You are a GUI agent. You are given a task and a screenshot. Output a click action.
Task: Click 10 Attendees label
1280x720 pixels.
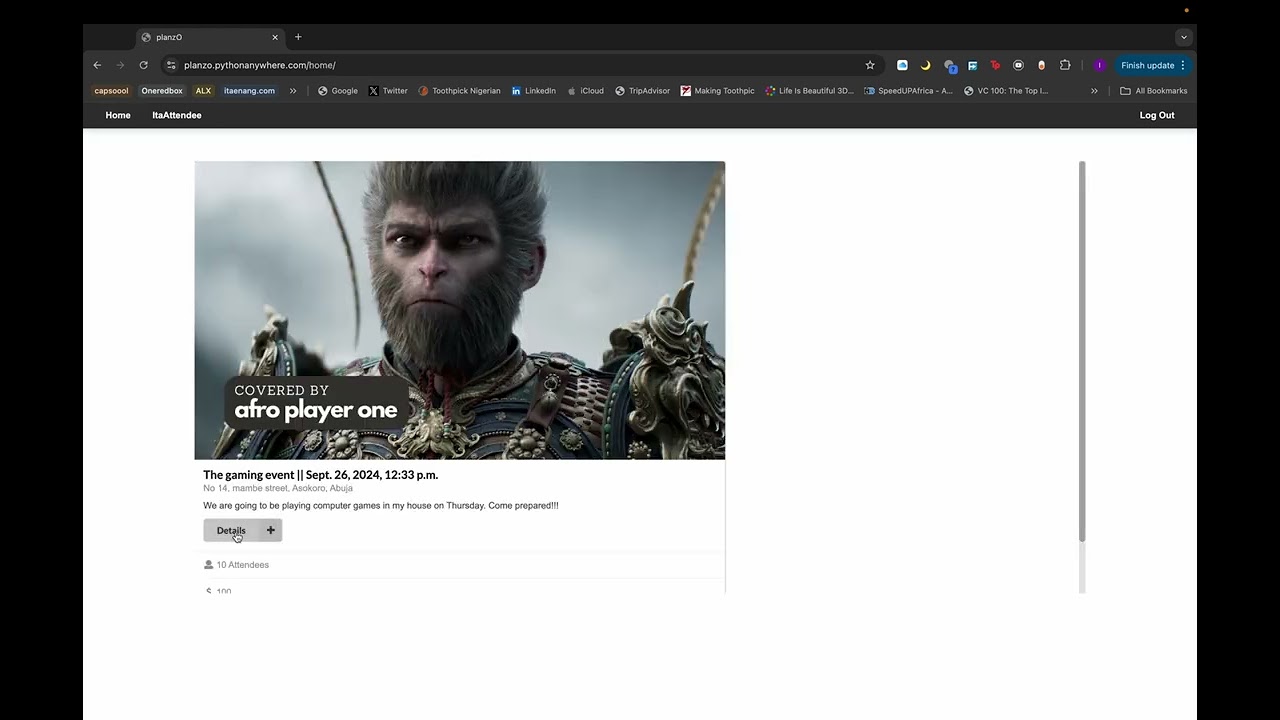click(x=242, y=565)
